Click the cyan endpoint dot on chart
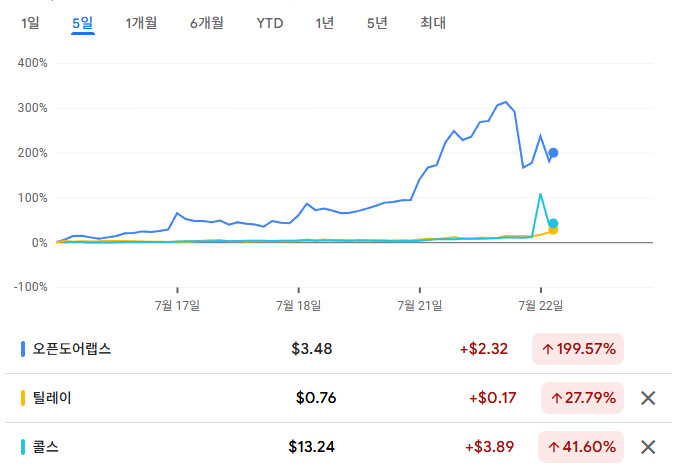The image size is (690, 470). (553, 224)
